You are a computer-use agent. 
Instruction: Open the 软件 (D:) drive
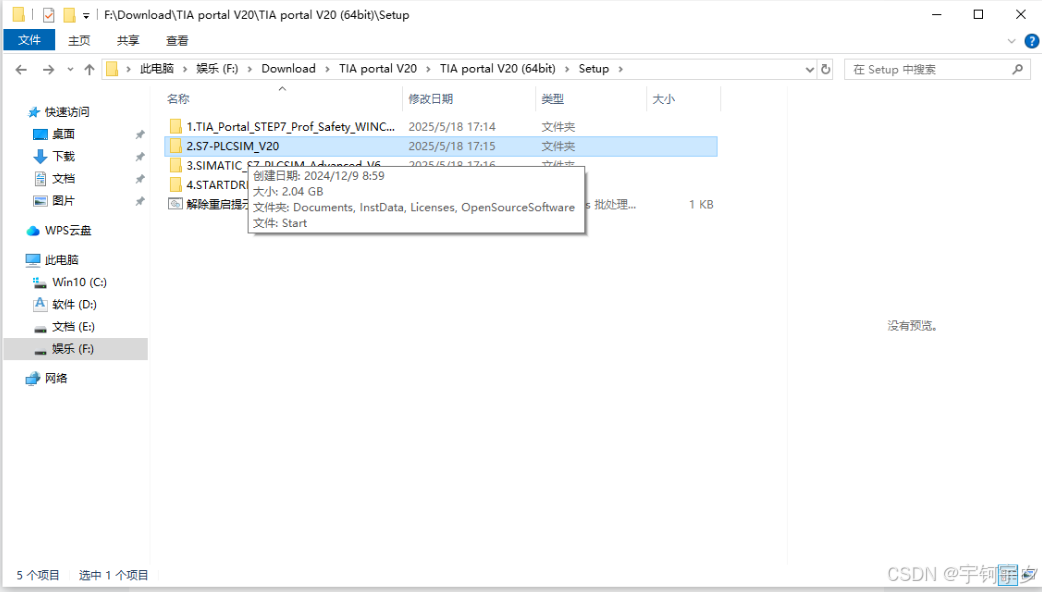[74, 304]
